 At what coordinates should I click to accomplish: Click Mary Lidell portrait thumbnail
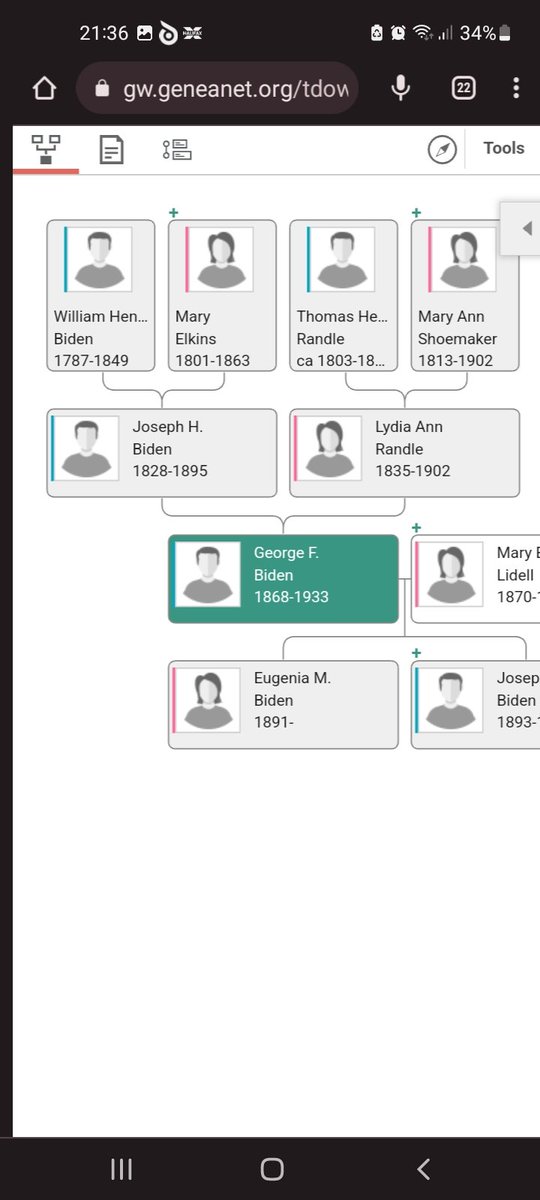pyautogui.click(x=451, y=574)
